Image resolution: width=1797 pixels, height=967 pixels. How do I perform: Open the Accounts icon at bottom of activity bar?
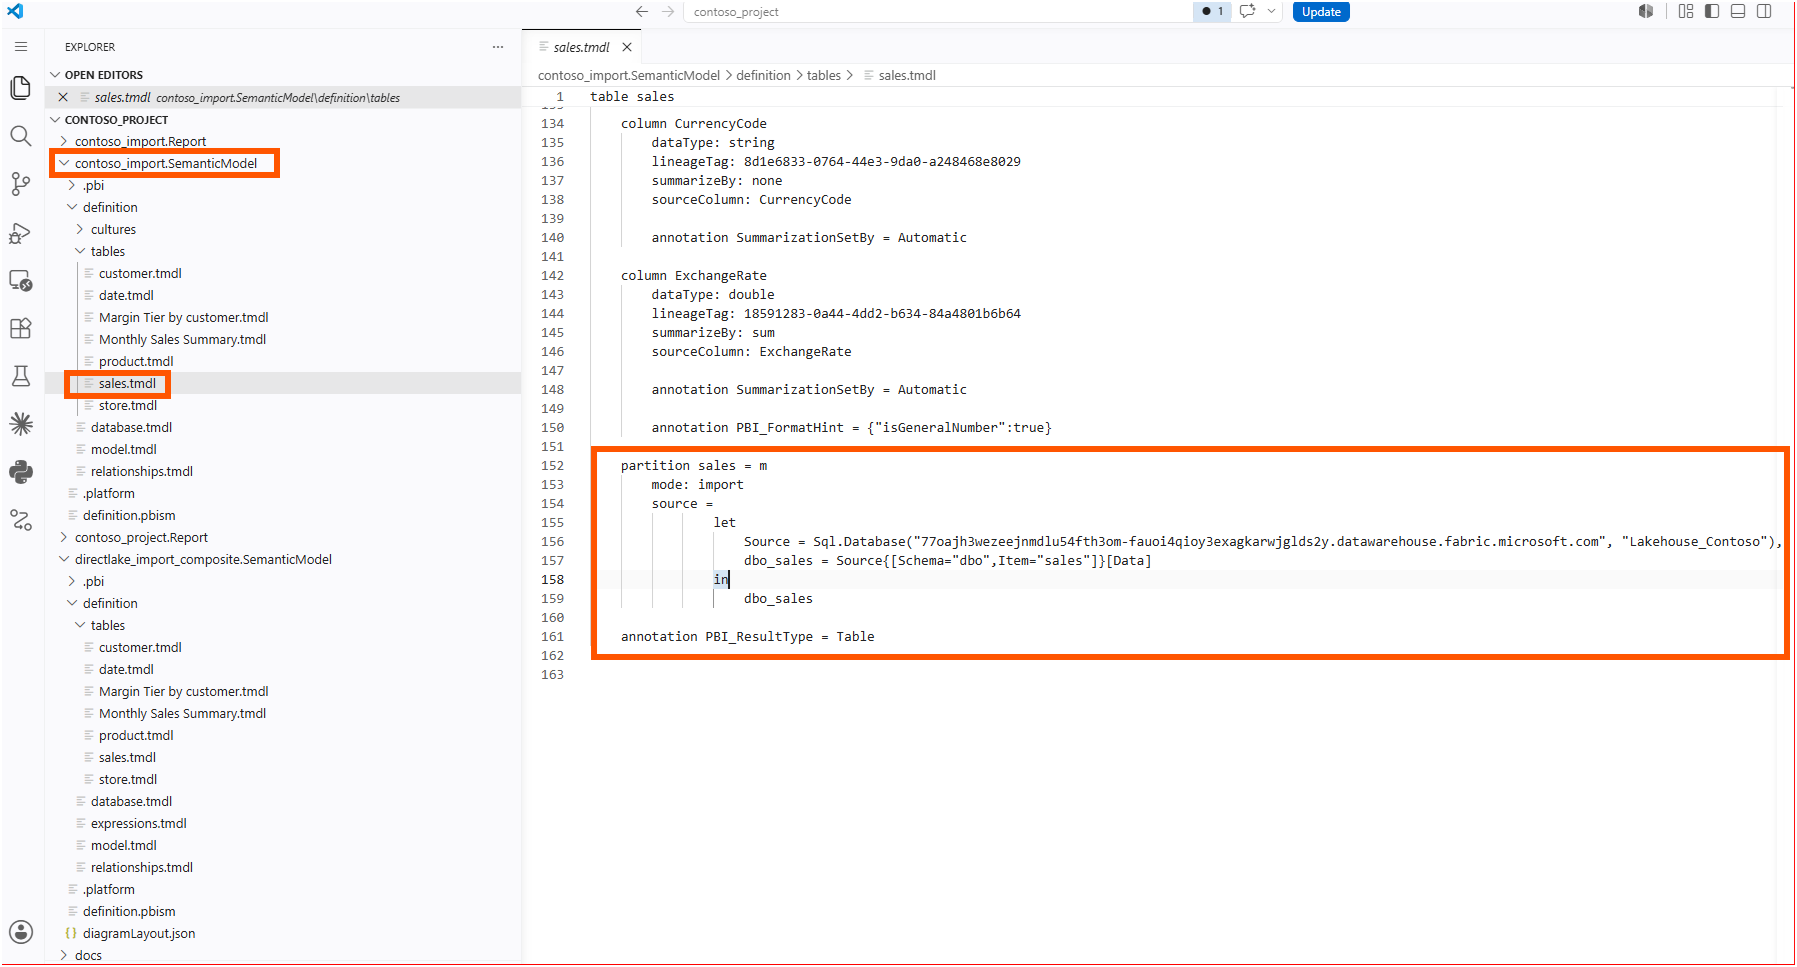[20, 932]
